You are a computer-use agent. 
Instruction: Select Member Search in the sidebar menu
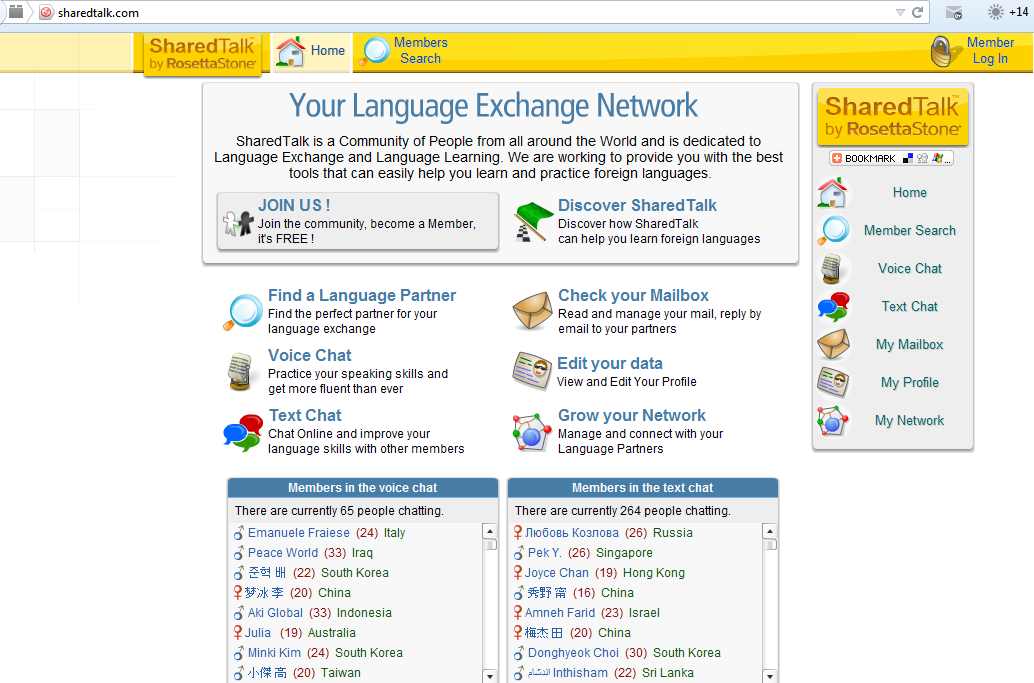click(x=909, y=231)
